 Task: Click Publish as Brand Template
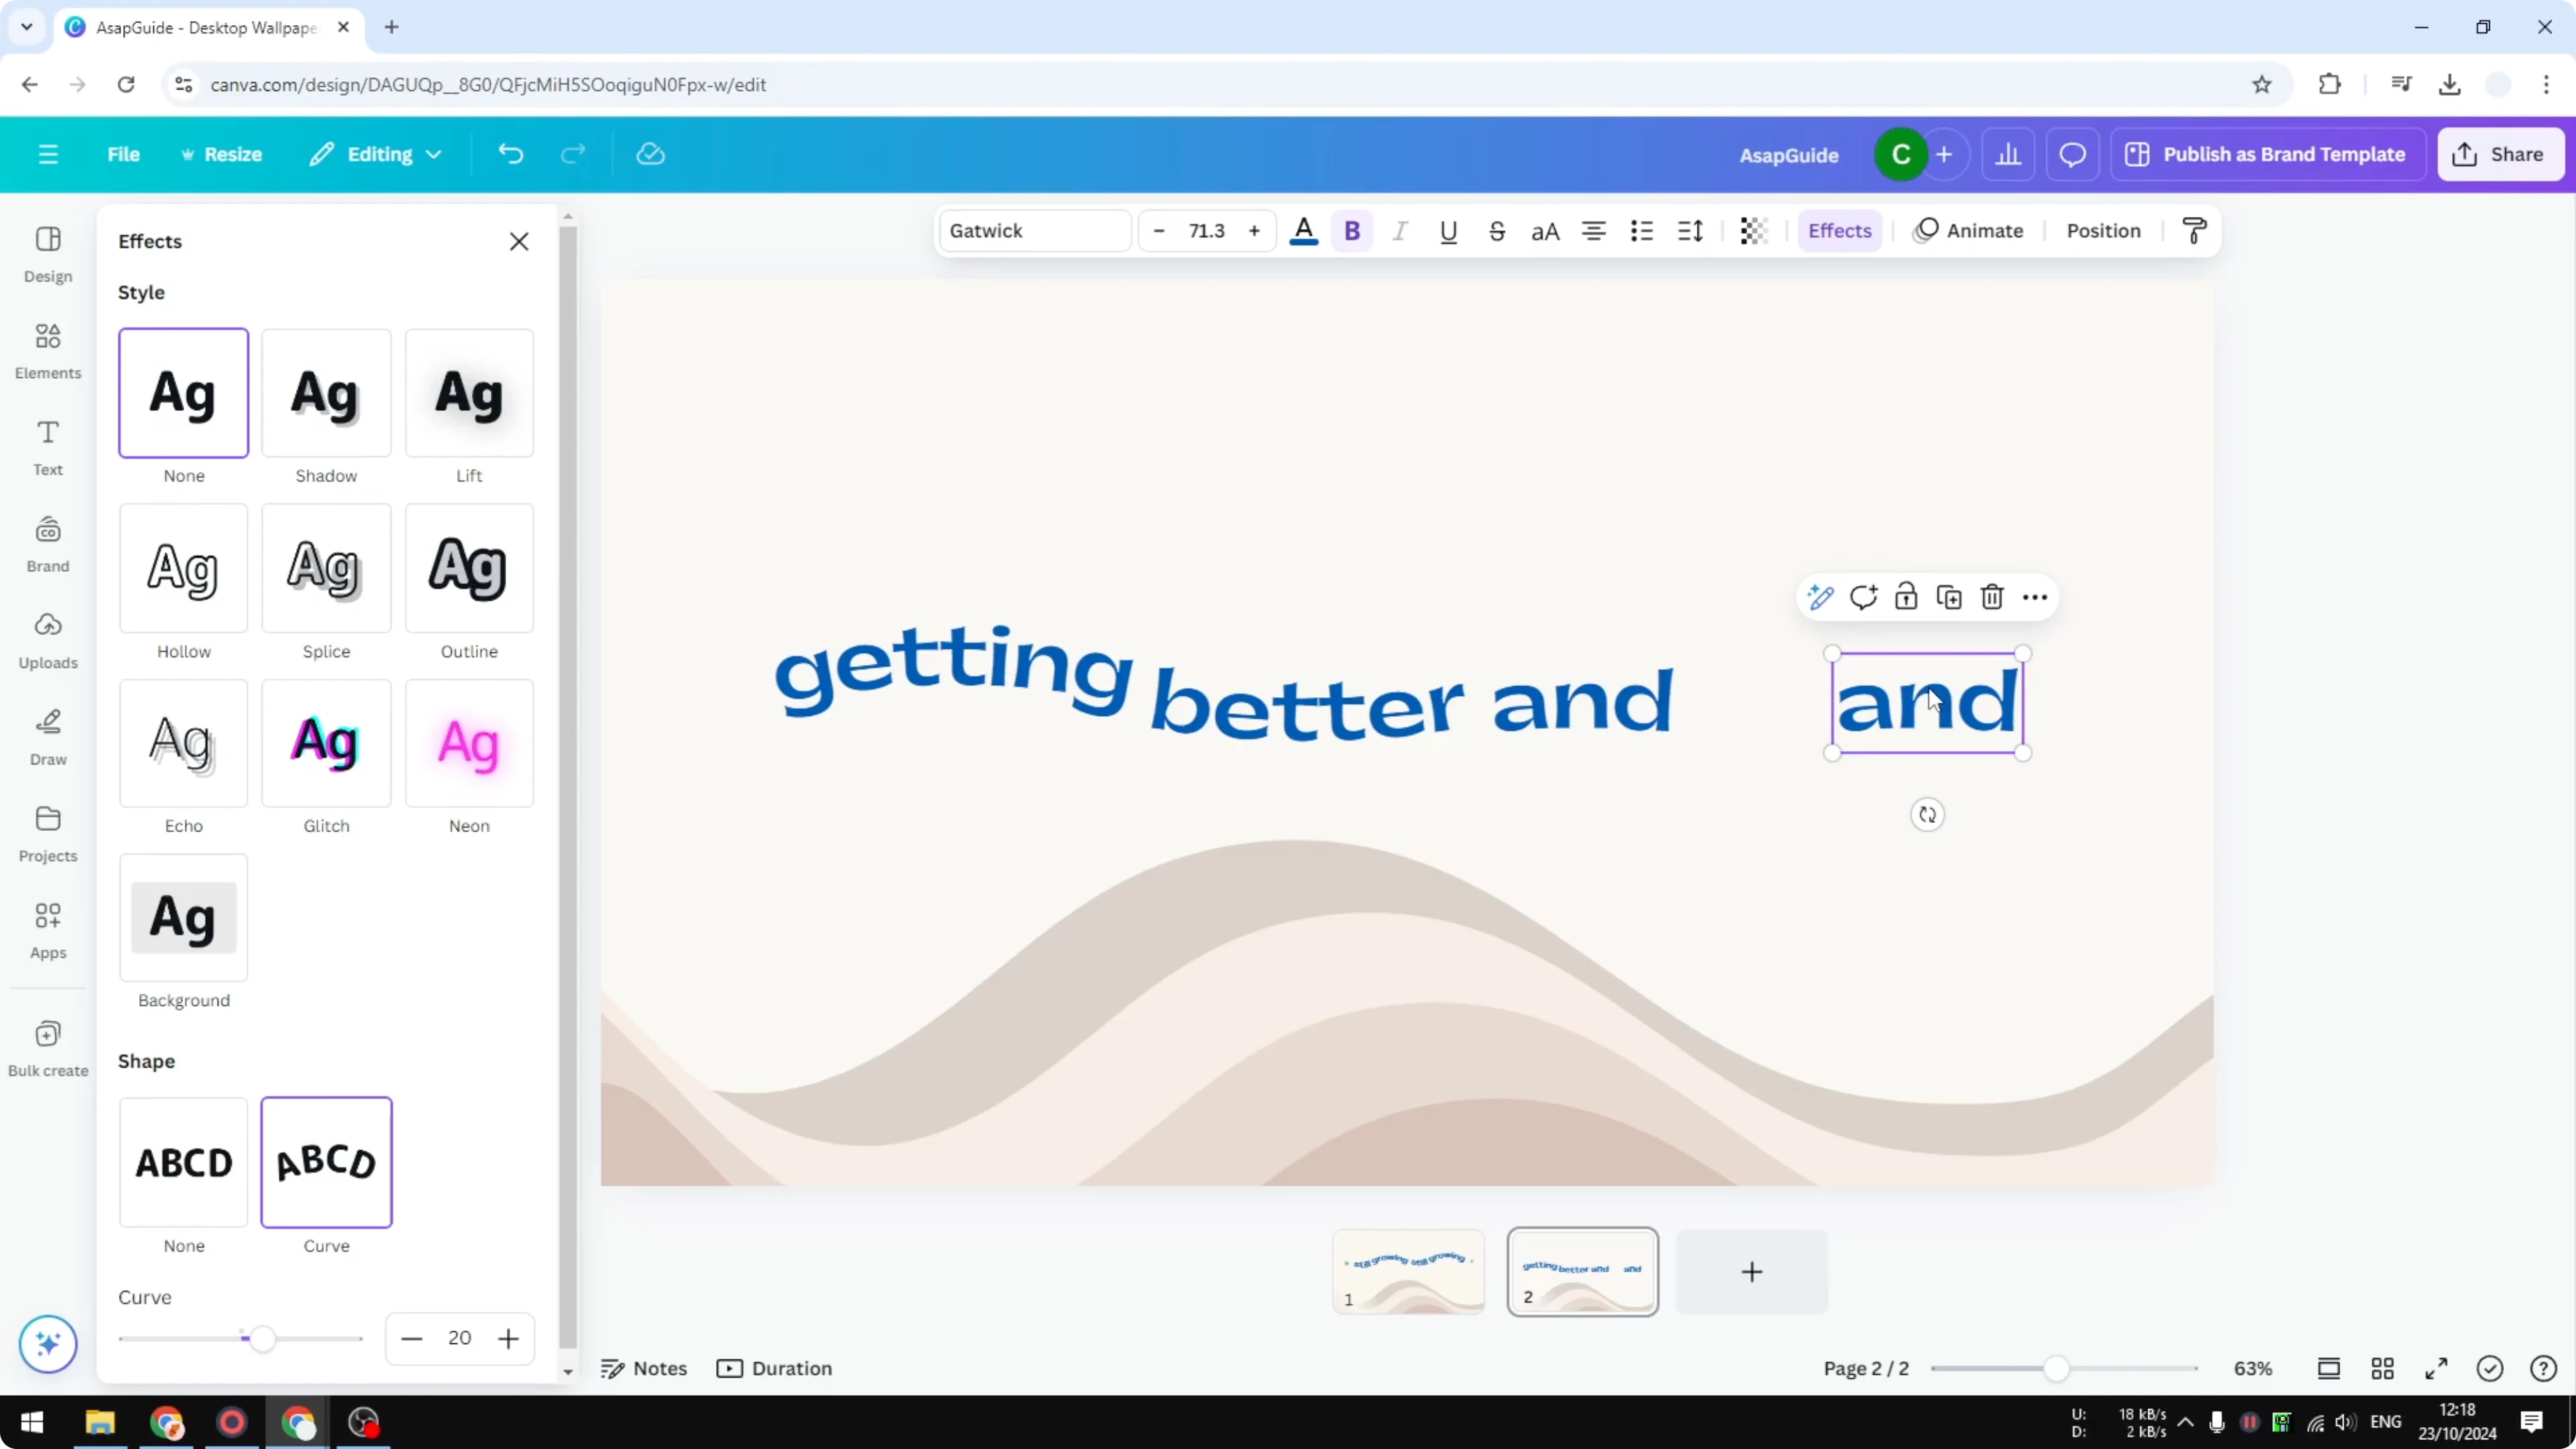pos(2268,153)
